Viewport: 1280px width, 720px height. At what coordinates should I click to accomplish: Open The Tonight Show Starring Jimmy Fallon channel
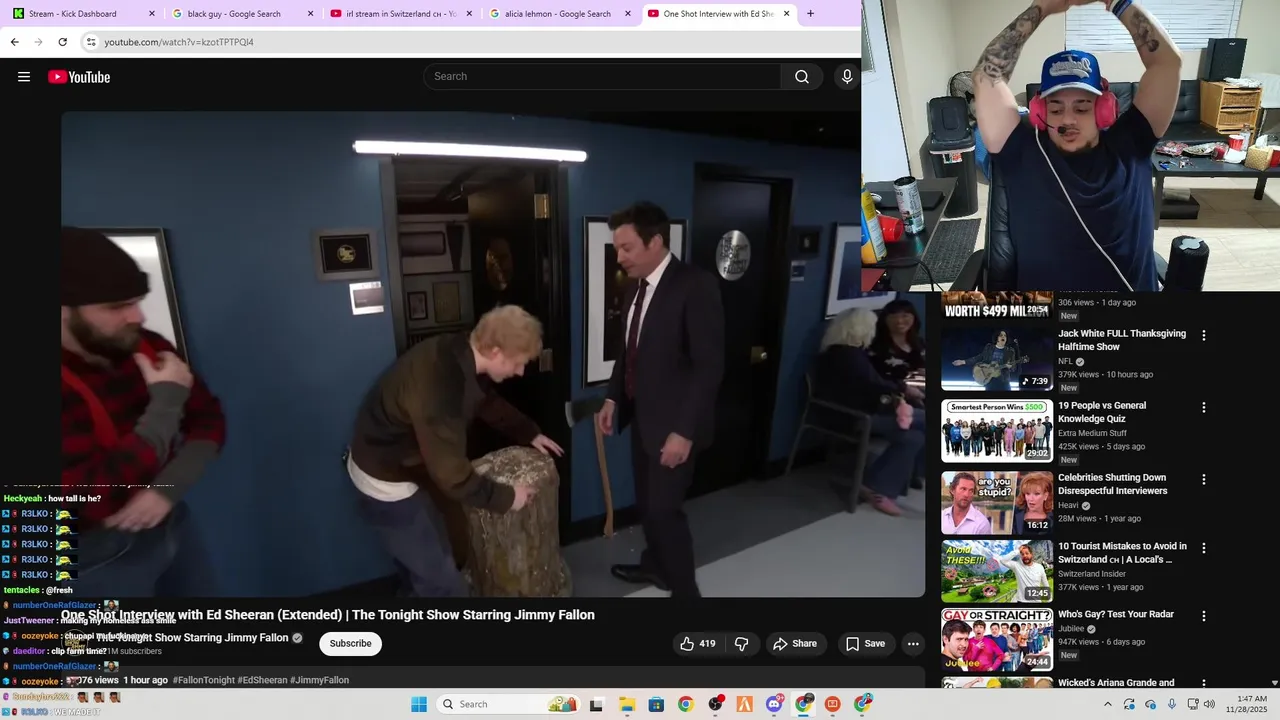tap(193, 638)
